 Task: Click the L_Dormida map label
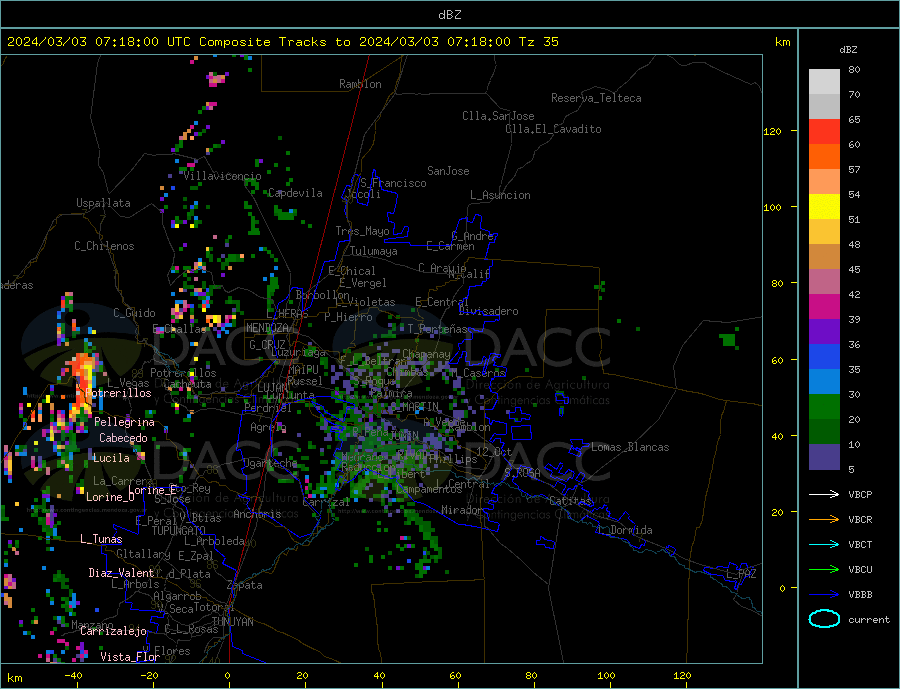pos(626,530)
